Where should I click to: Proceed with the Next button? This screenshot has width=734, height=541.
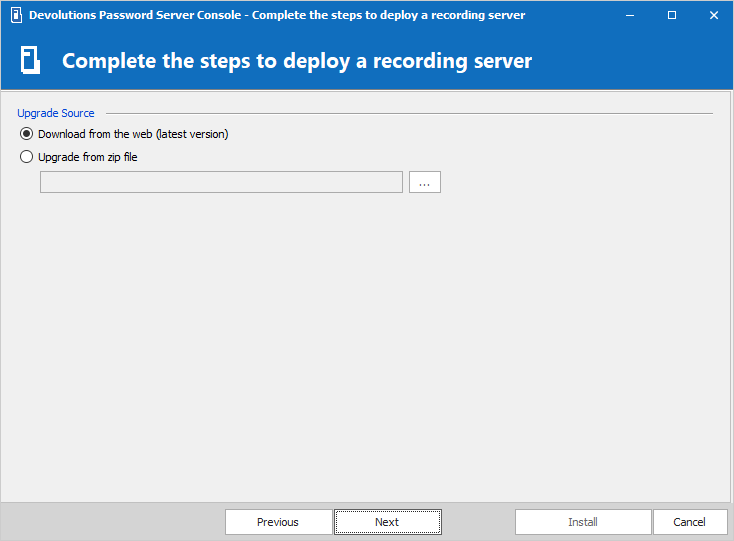[387, 522]
